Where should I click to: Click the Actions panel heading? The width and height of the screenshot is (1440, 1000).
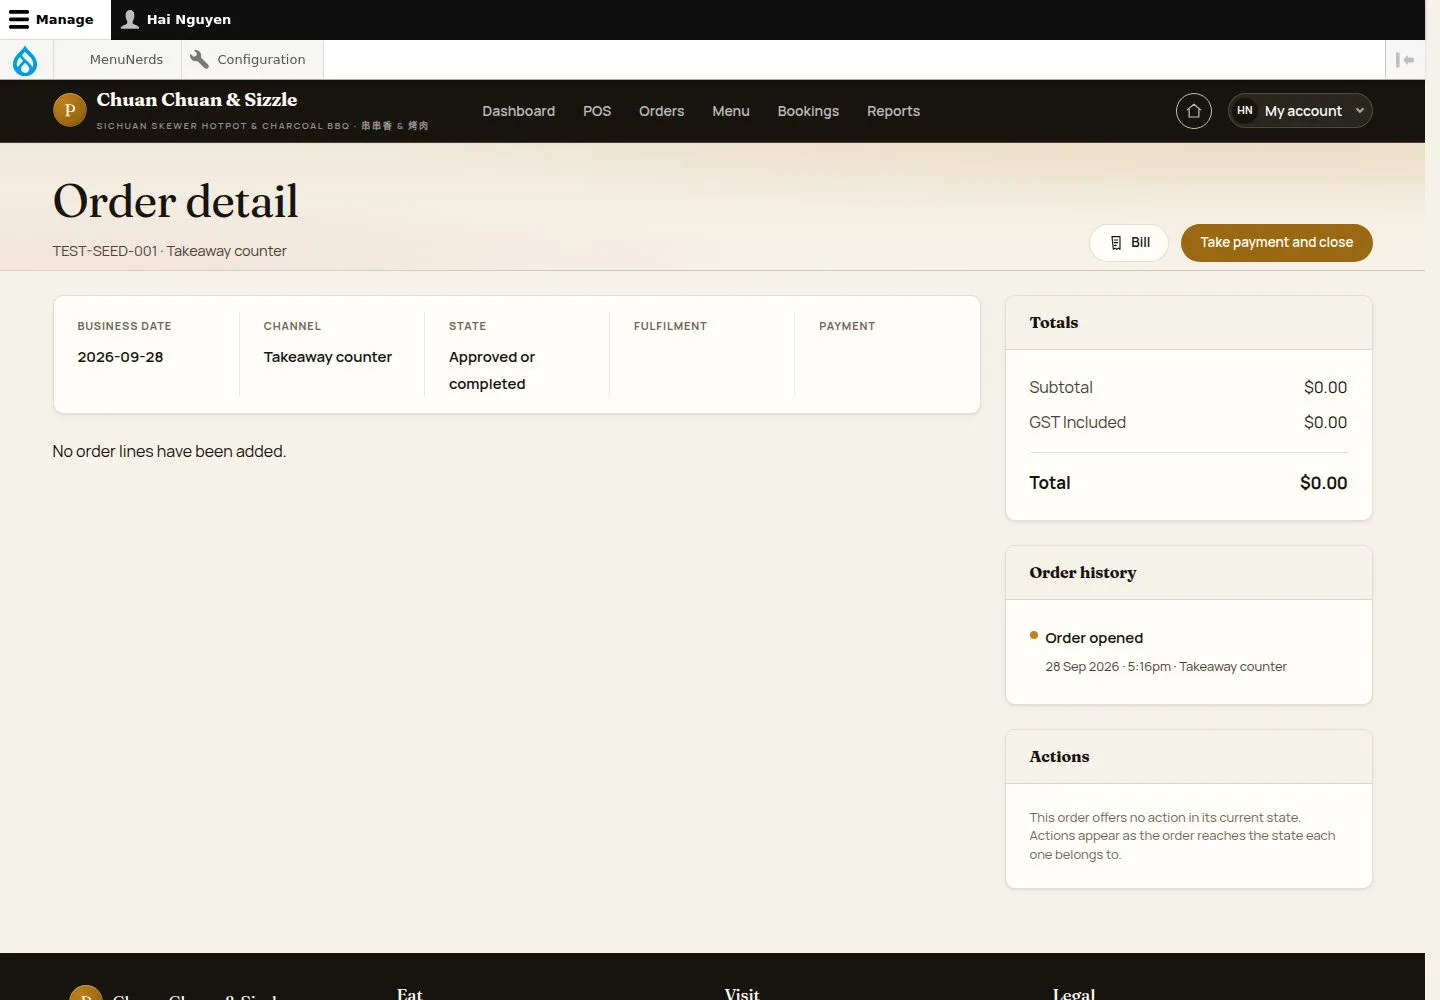pyautogui.click(x=1059, y=757)
